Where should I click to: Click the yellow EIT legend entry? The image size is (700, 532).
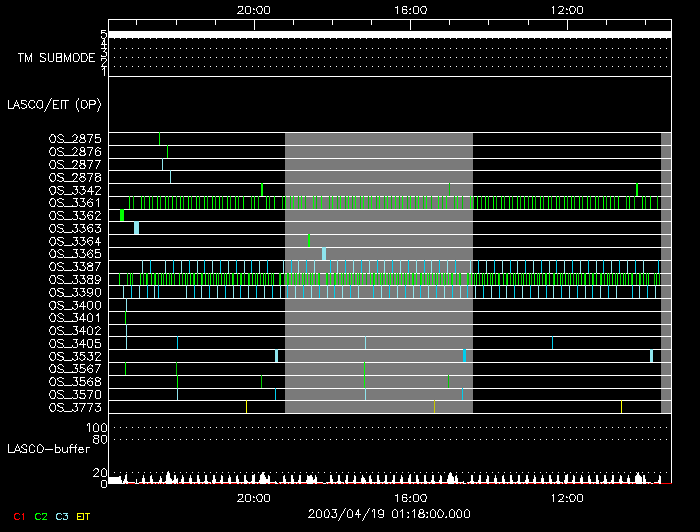click(x=83, y=517)
